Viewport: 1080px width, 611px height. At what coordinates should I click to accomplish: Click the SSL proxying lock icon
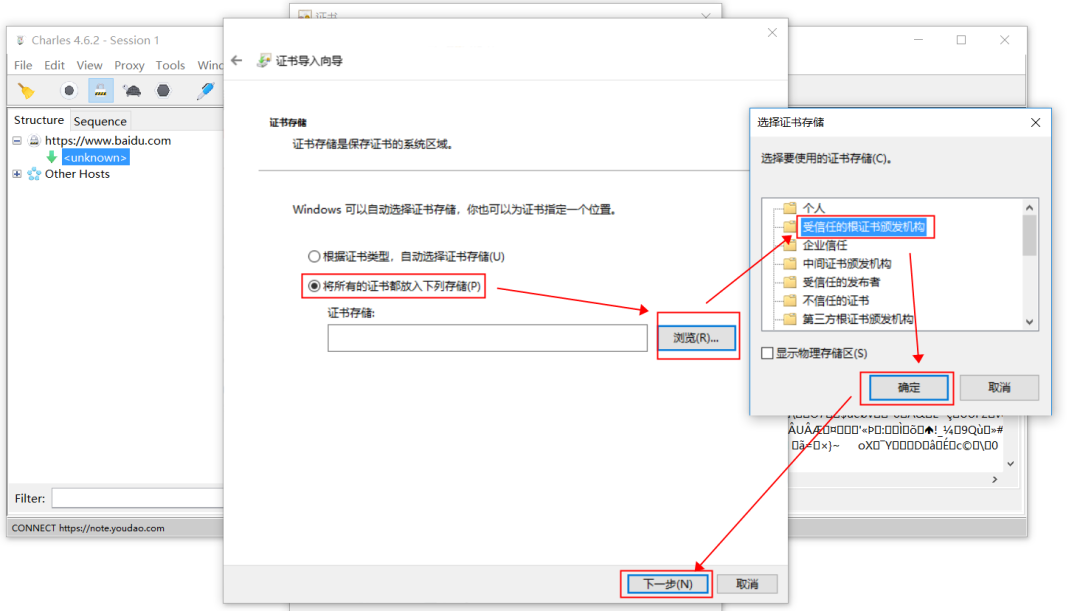click(101, 90)
